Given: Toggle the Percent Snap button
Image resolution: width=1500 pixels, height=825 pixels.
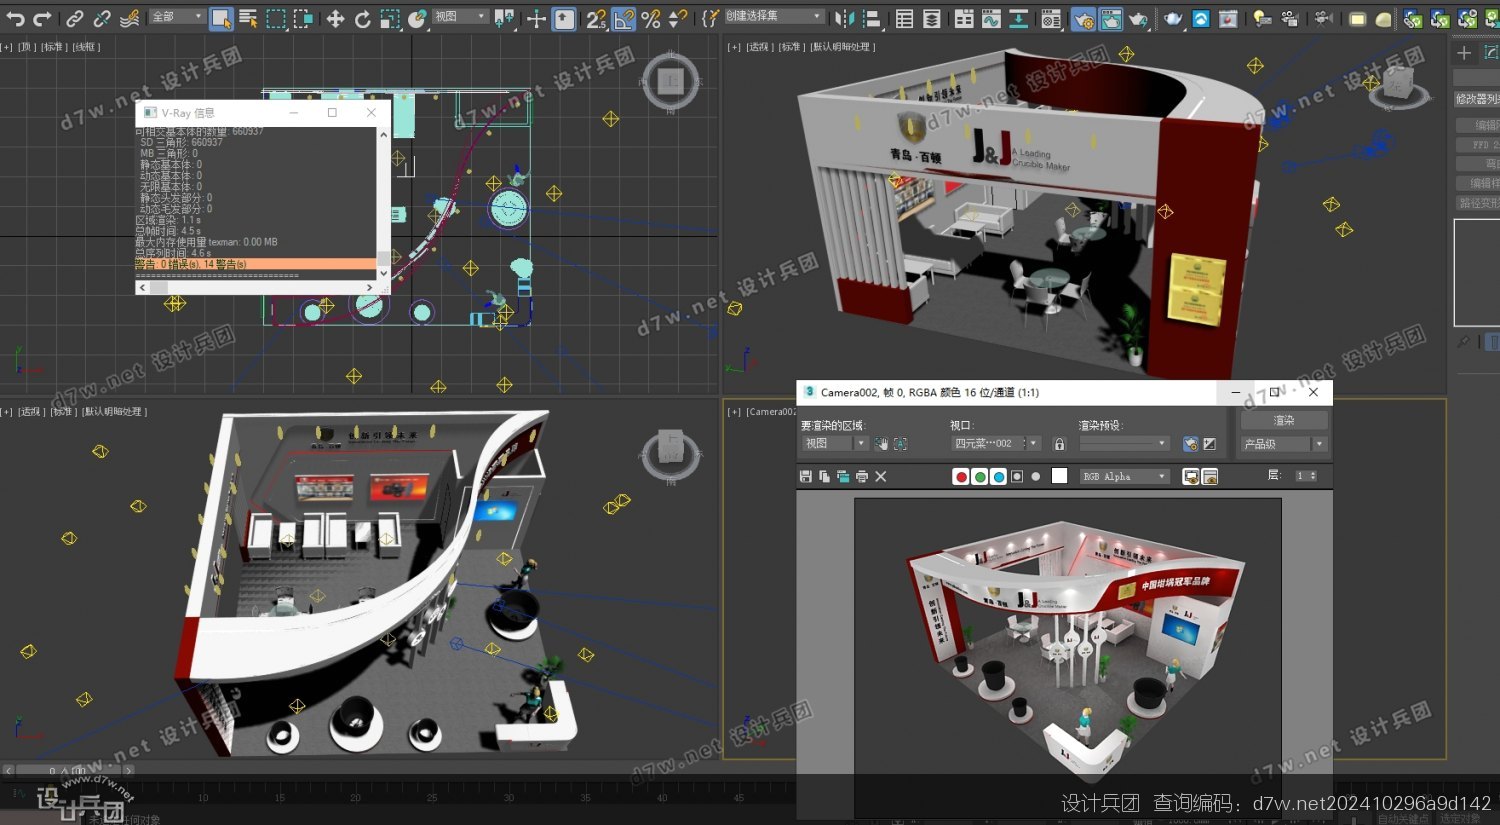Looking at the screenshot, I should [651, 19].
